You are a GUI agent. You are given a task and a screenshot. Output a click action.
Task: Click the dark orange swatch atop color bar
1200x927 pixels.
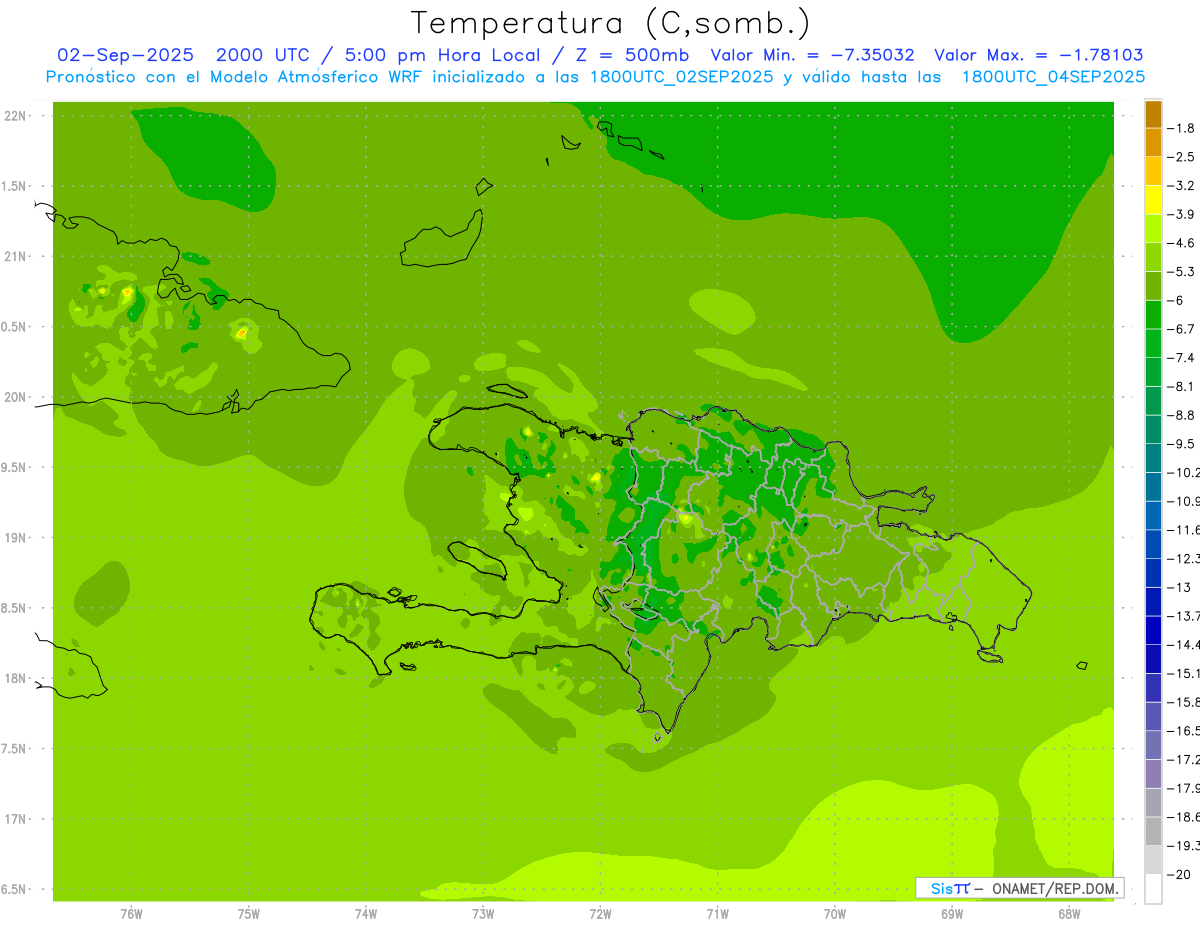1153,114
